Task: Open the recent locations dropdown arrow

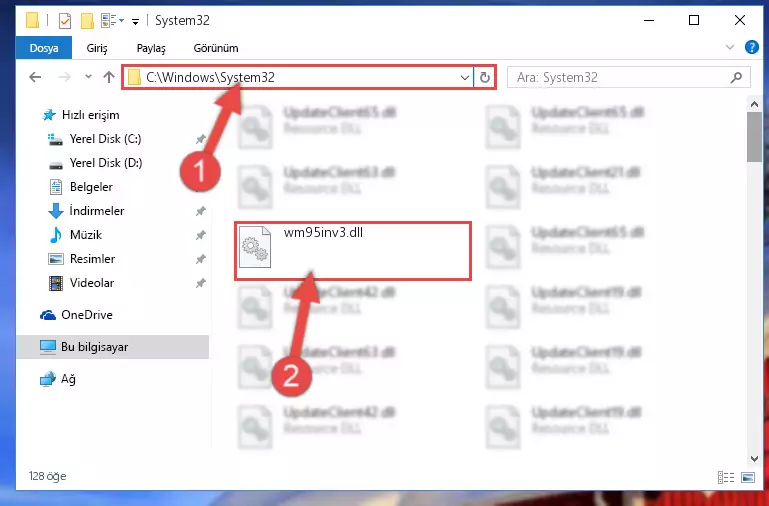Action: (x=88, y=77)
